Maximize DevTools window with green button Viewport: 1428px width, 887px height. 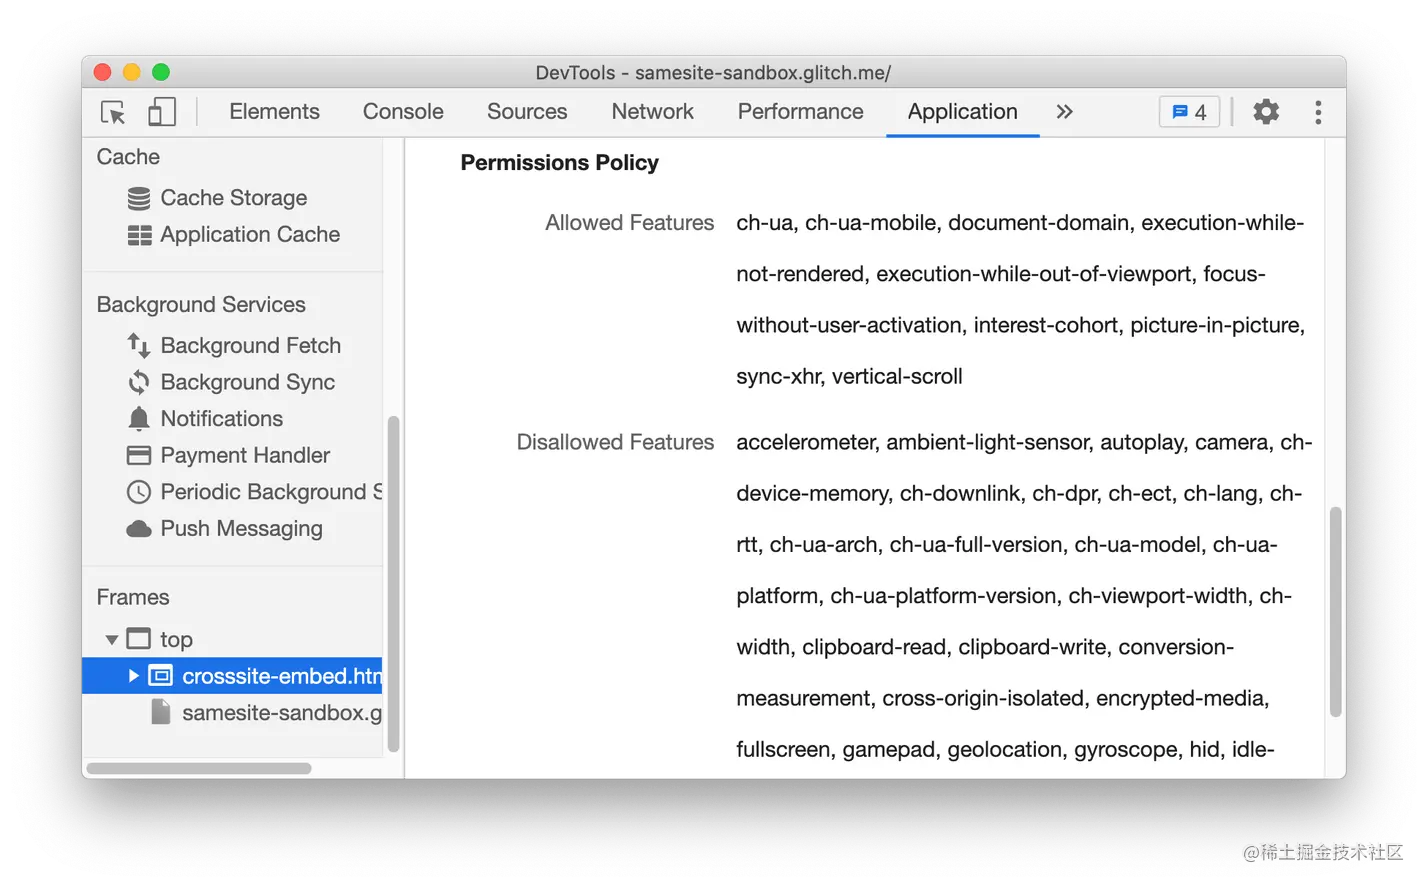(161, 72)
